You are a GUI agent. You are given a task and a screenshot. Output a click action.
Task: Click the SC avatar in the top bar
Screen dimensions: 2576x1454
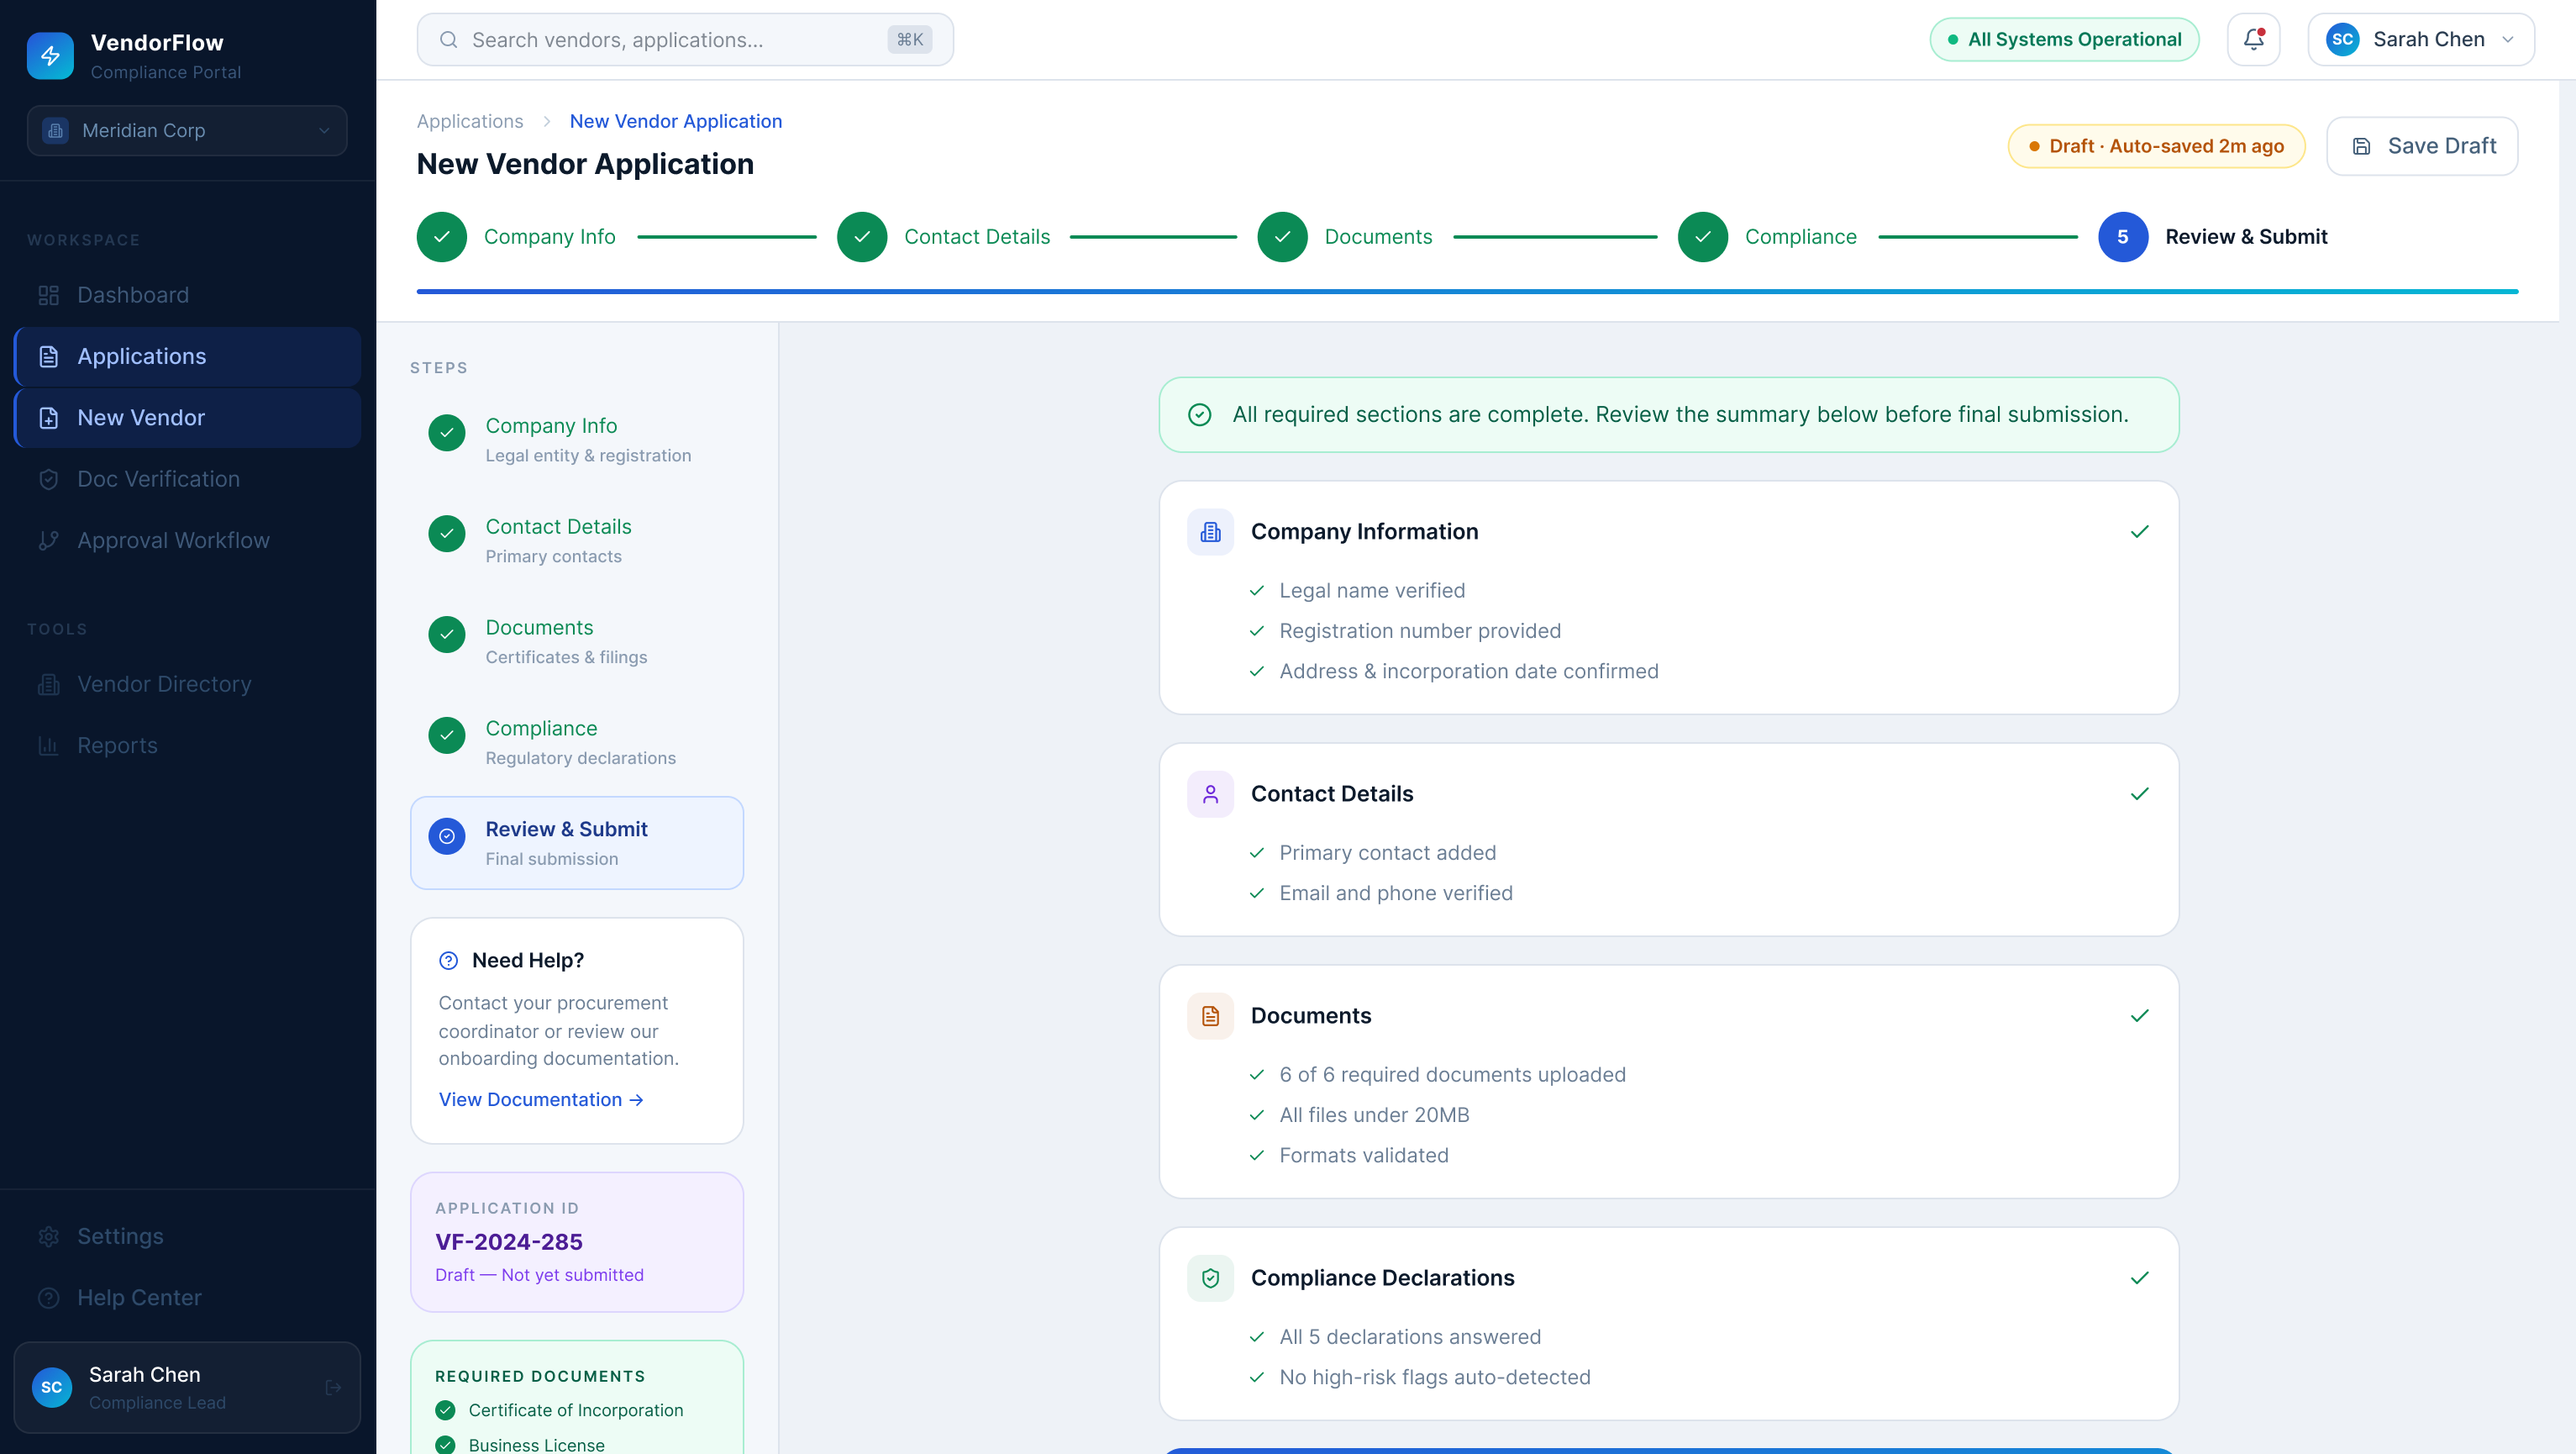pos(2342,39)
